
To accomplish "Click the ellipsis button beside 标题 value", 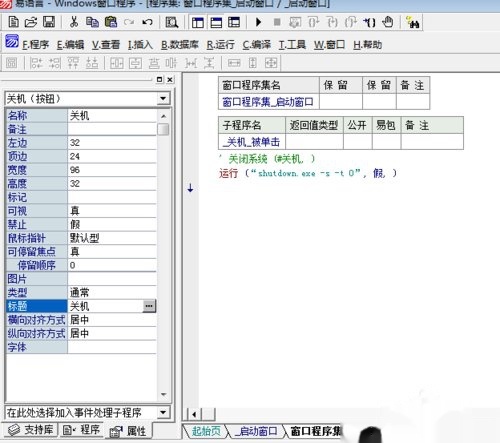I will [149, 306].
